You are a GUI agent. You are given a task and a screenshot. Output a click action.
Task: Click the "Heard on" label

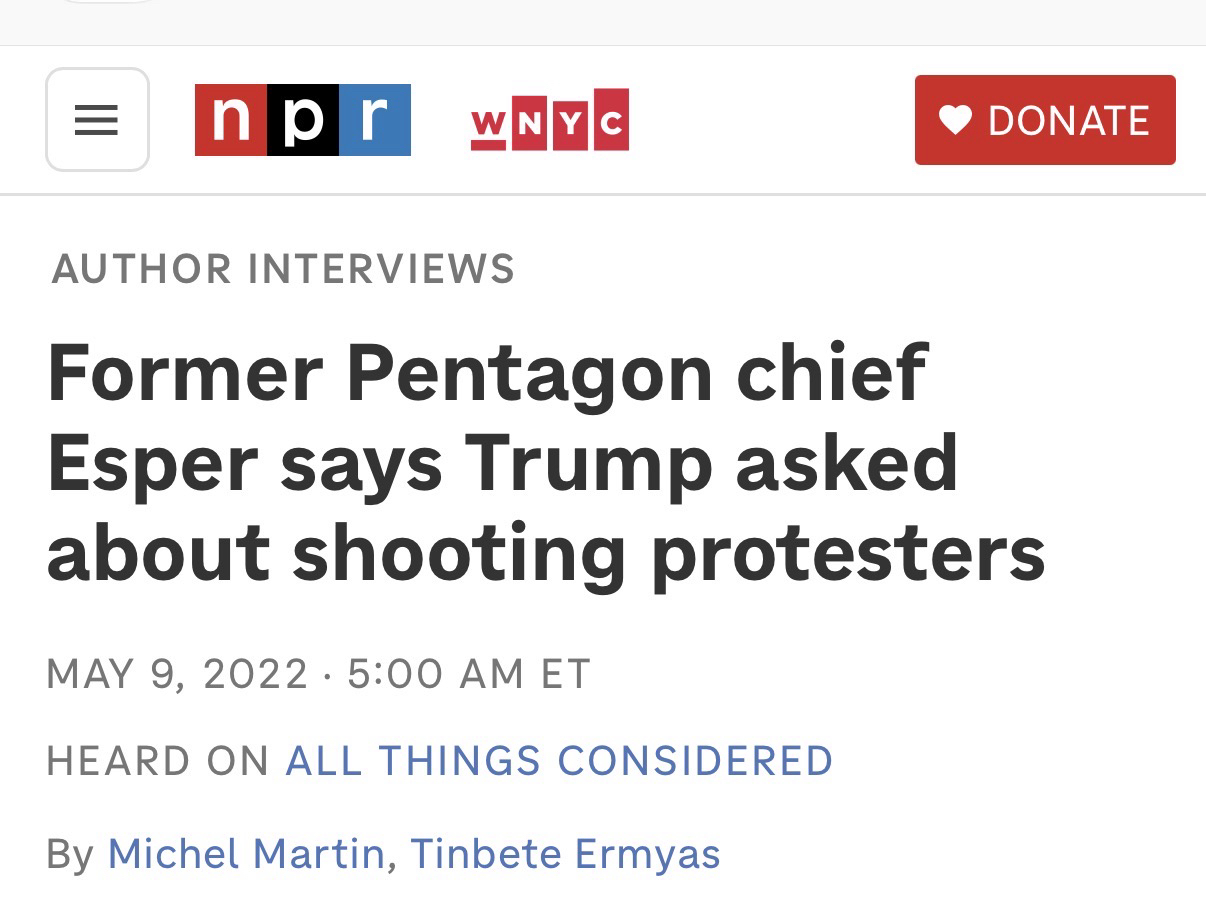click(158, 761)
